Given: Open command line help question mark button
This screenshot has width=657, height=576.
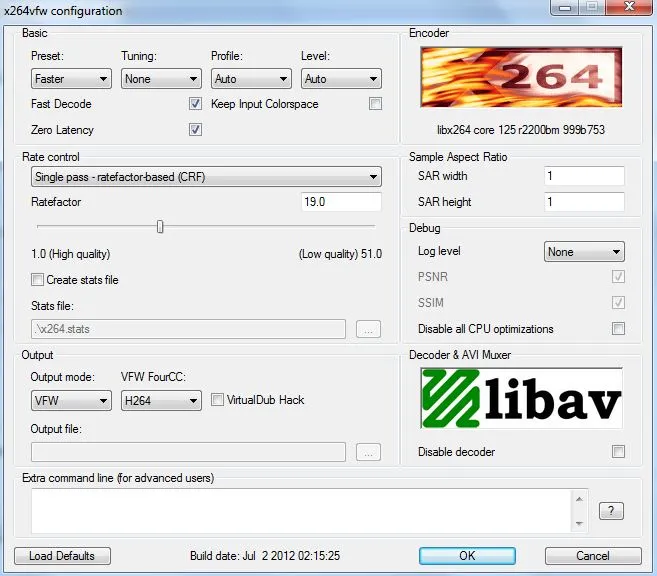Looking at the screenshot, I should 611,511.
